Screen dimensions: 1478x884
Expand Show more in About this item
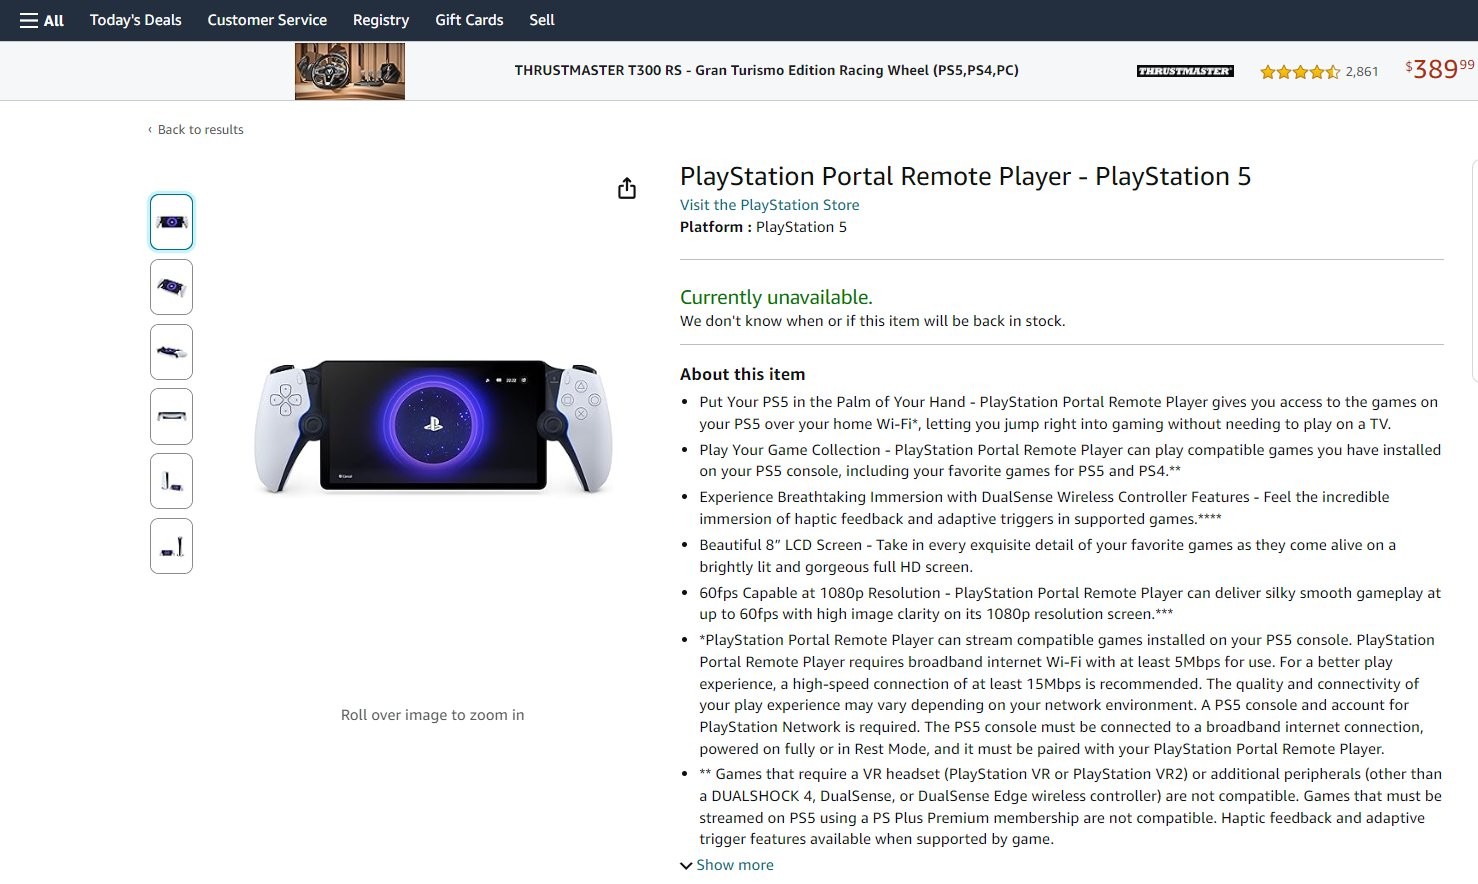tap(734, 865)
